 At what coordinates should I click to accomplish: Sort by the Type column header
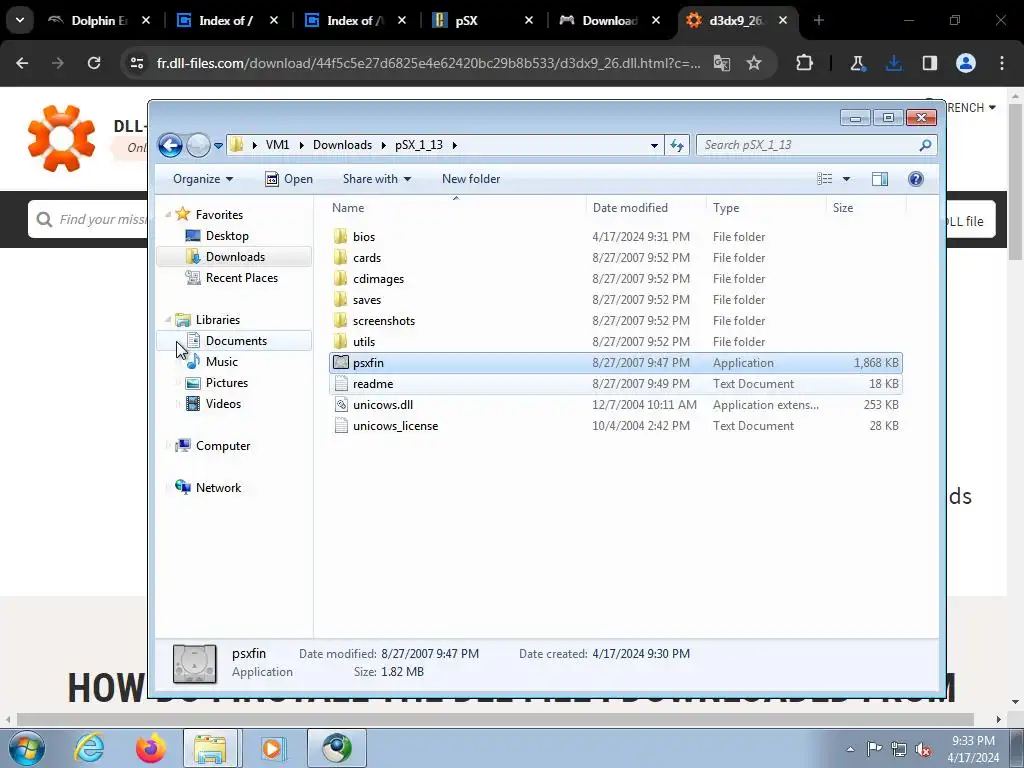tap(766, 208)
